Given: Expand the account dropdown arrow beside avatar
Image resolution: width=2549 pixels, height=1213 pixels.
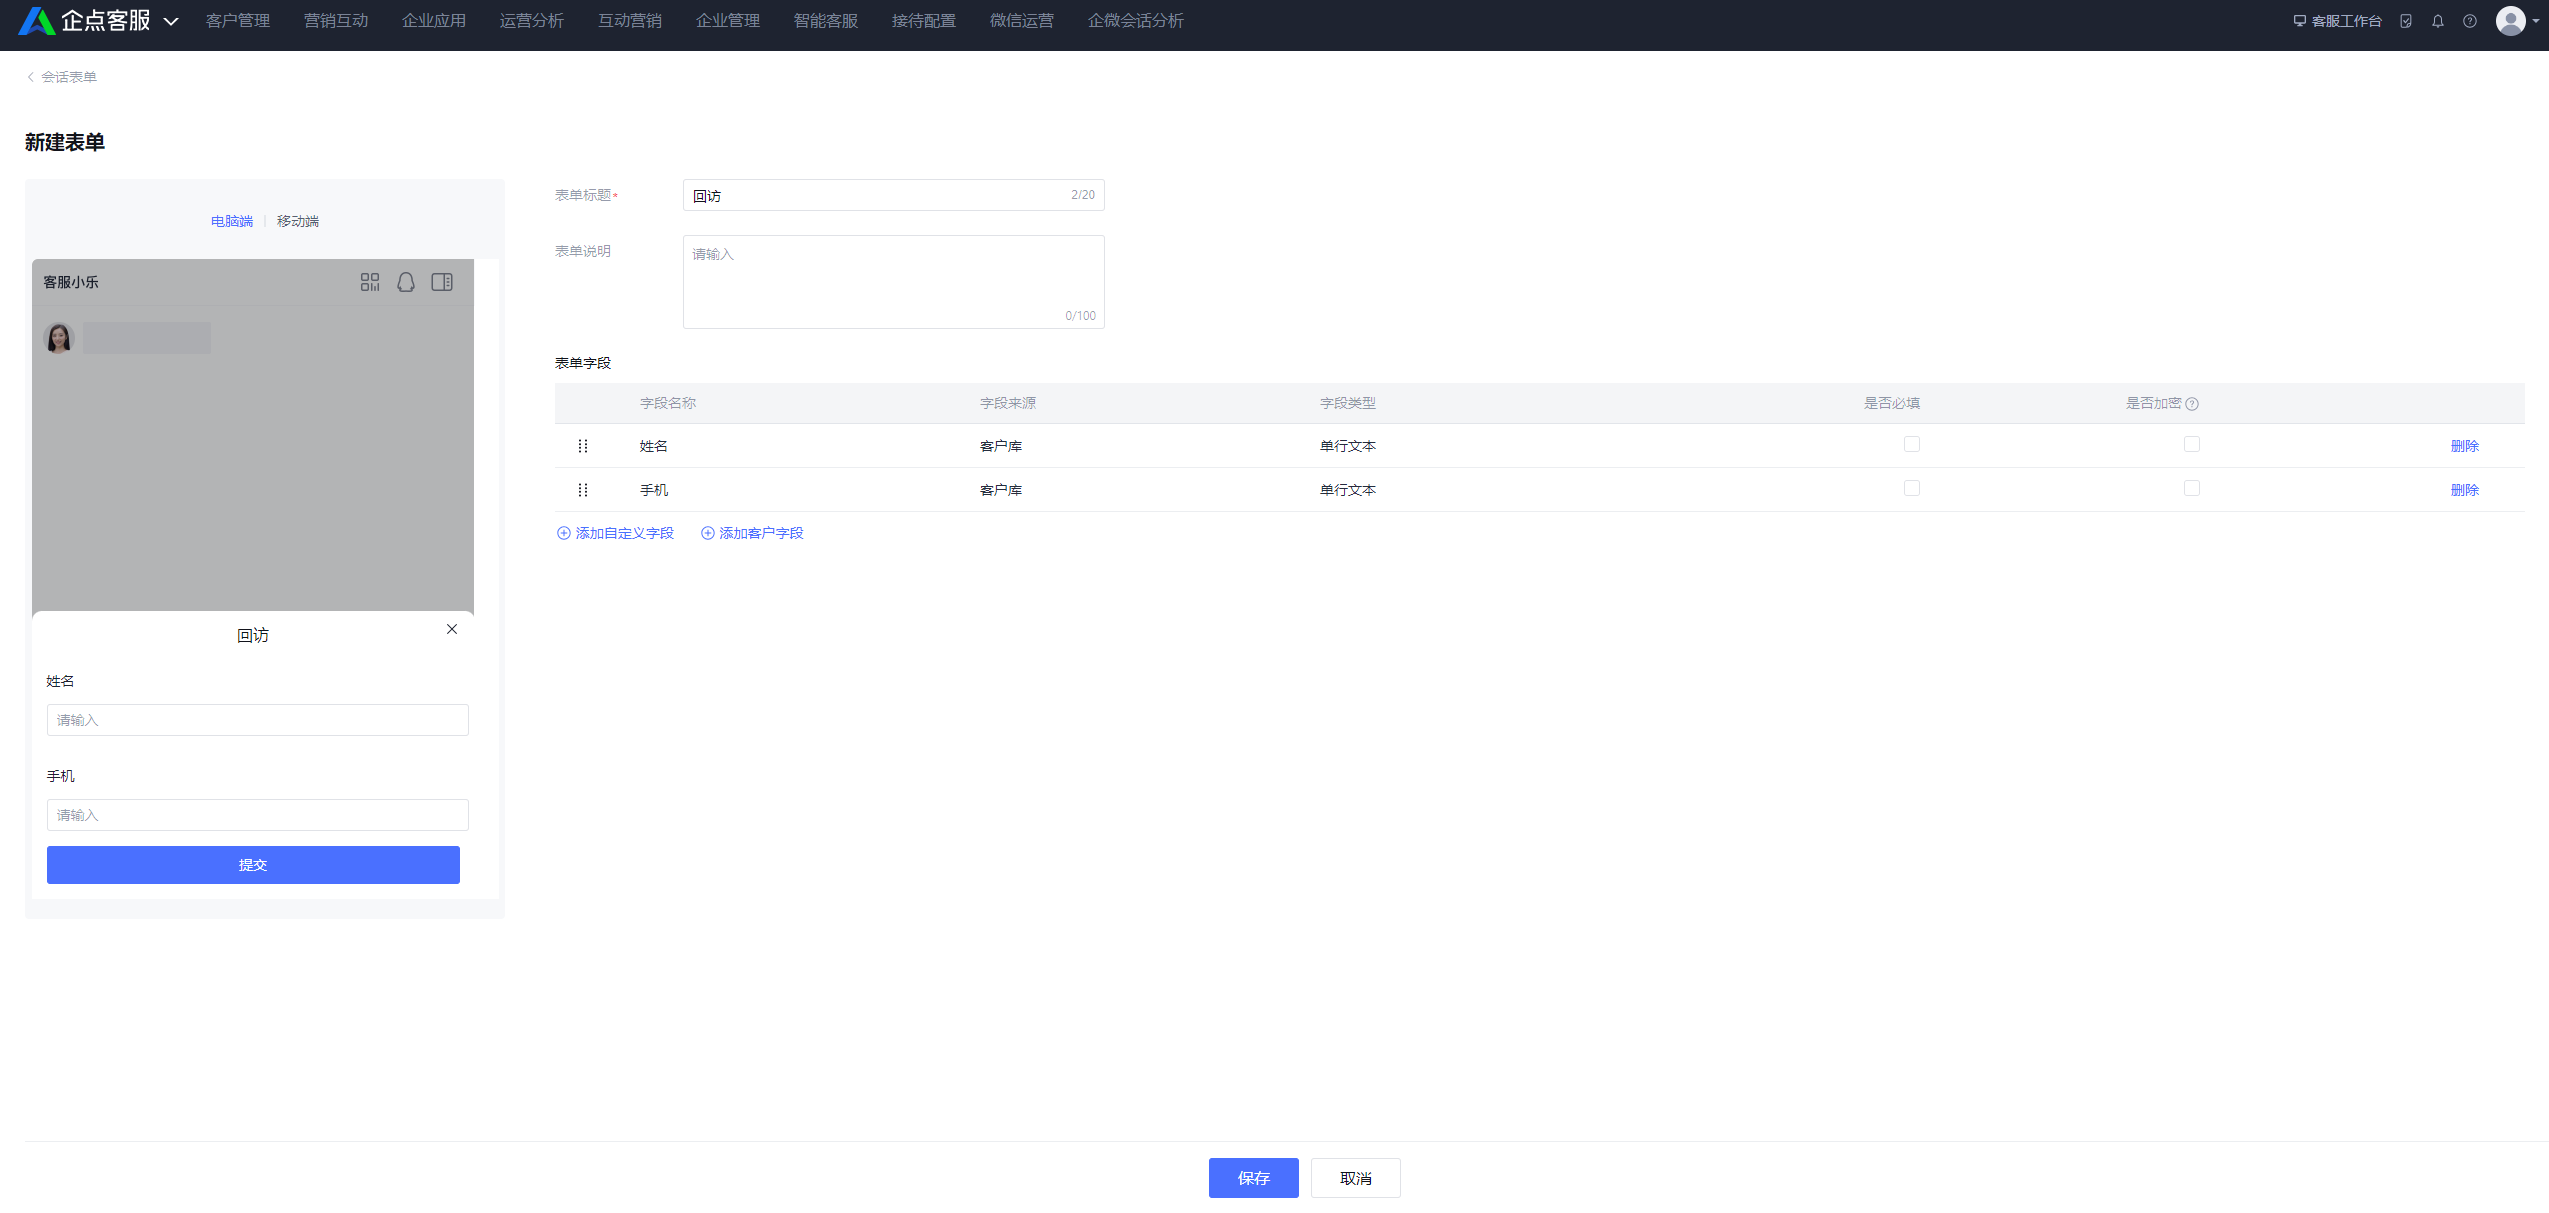Looking at the screenshot, I should (x=2536, y=21).
